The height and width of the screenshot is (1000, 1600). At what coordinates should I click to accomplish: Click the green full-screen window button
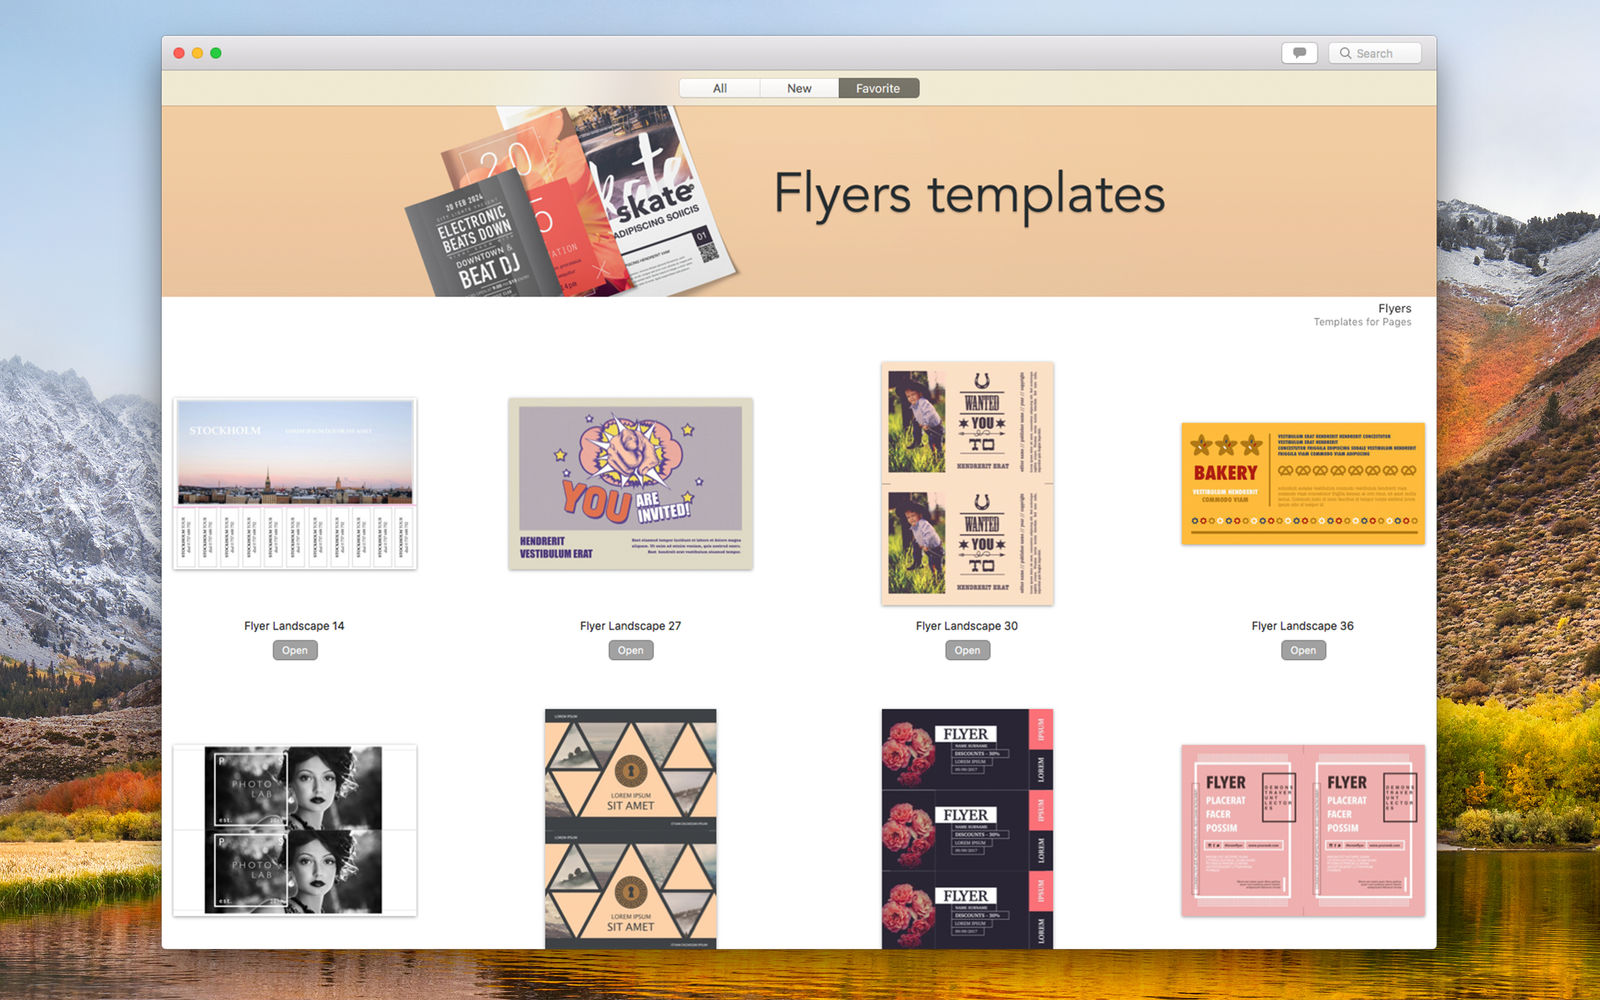click(216, 53)
